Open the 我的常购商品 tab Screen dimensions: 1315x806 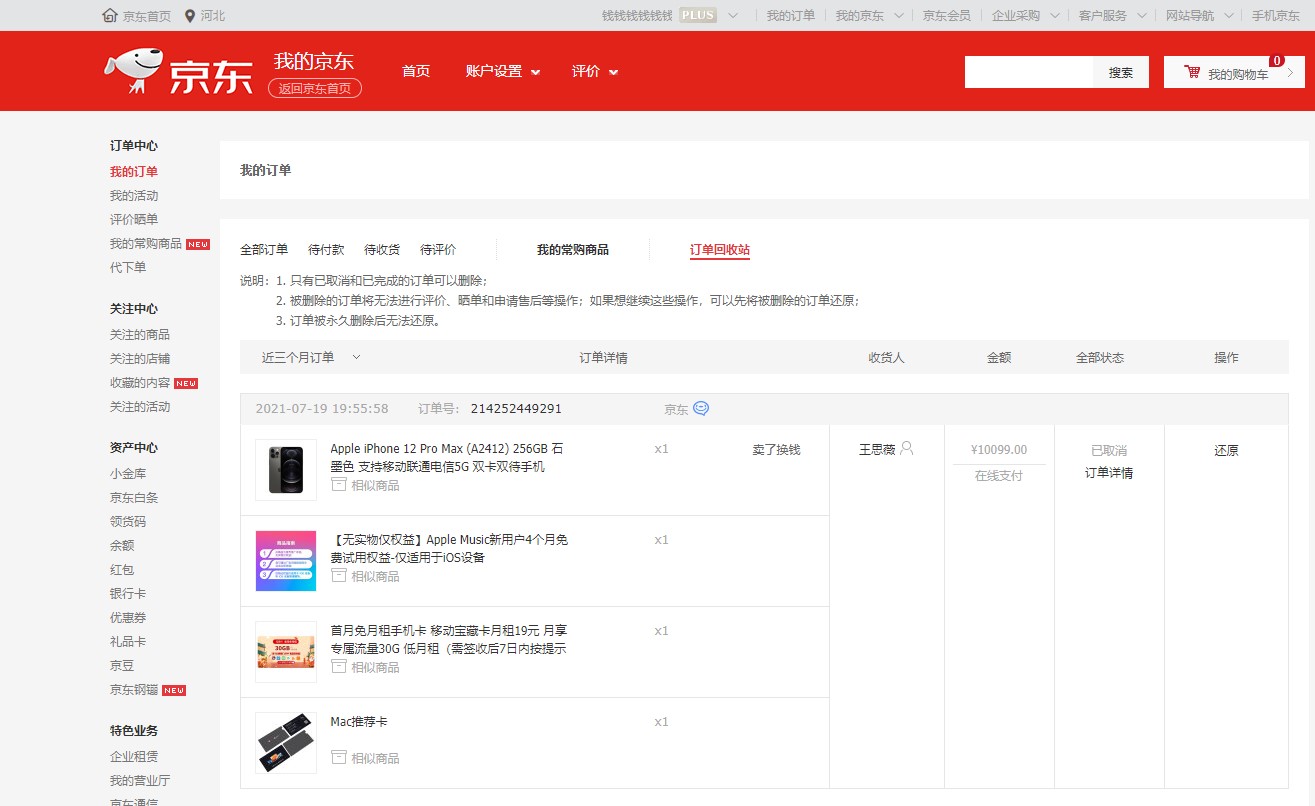pos(573,249)
